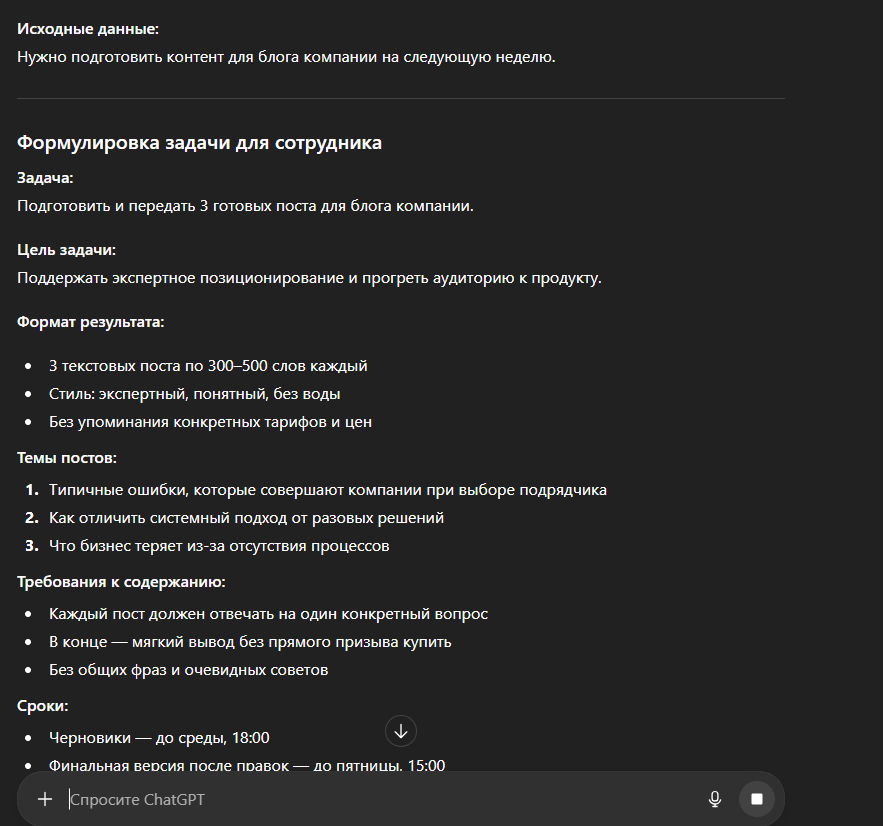
Task: Click the third topic about отсутствия процессов
Action: [x=219, y=546]
